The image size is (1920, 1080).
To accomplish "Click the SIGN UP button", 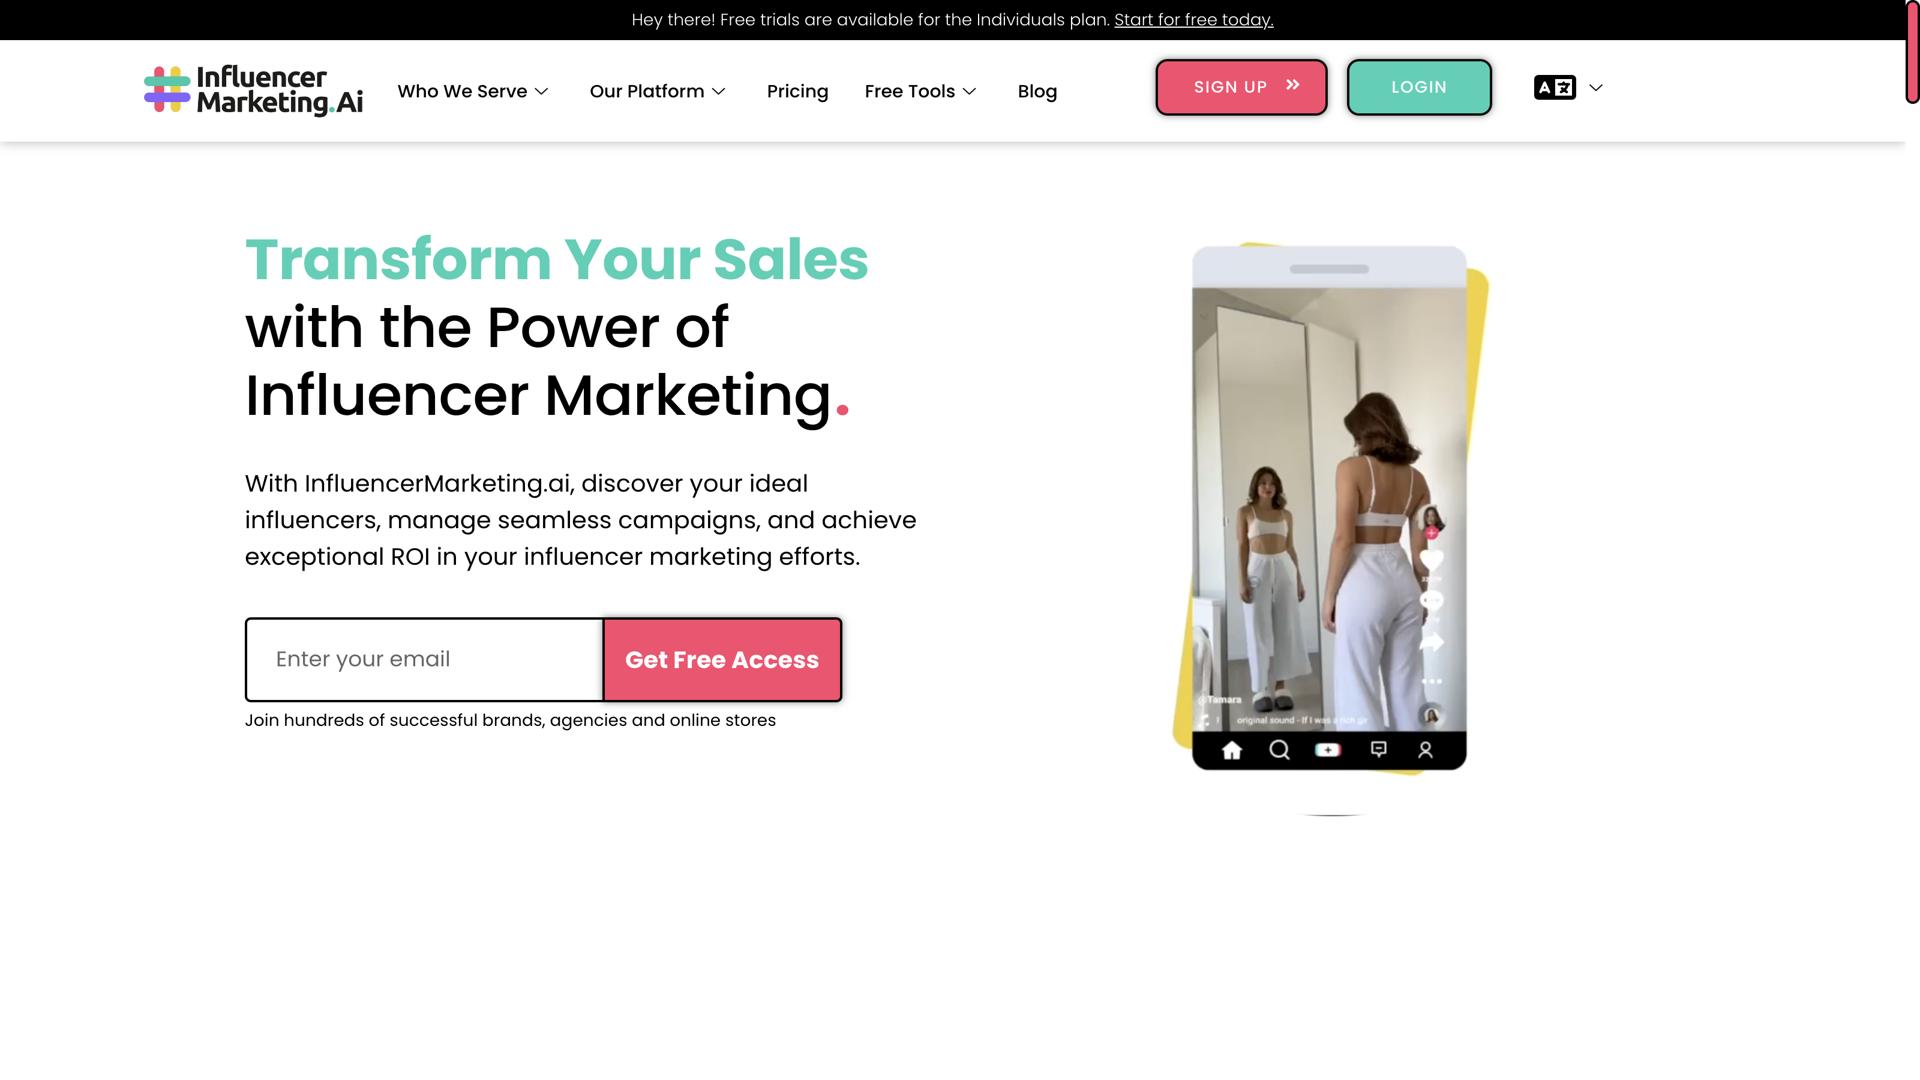I will click(1241, 87).
